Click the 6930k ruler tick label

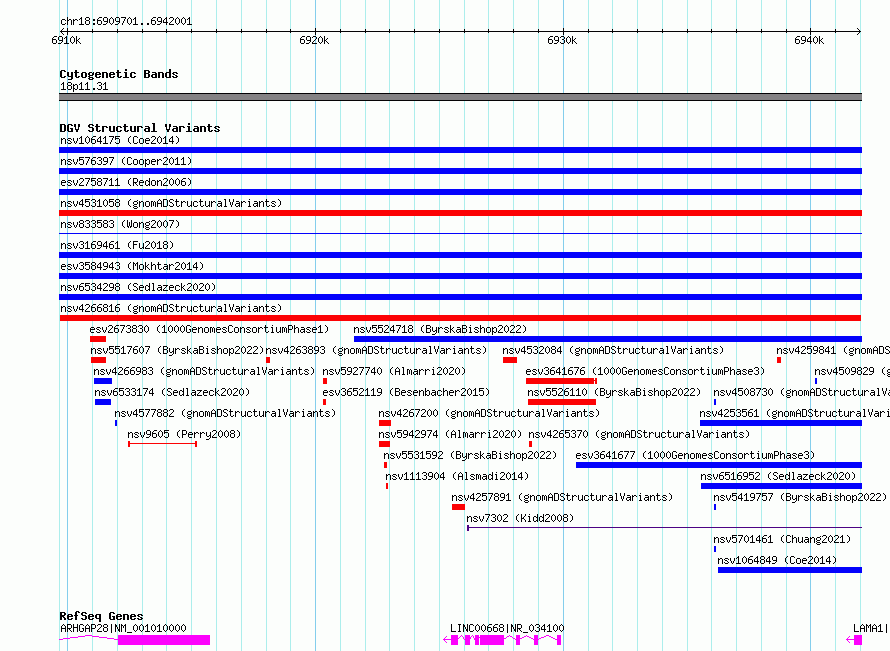click(562, 40)
